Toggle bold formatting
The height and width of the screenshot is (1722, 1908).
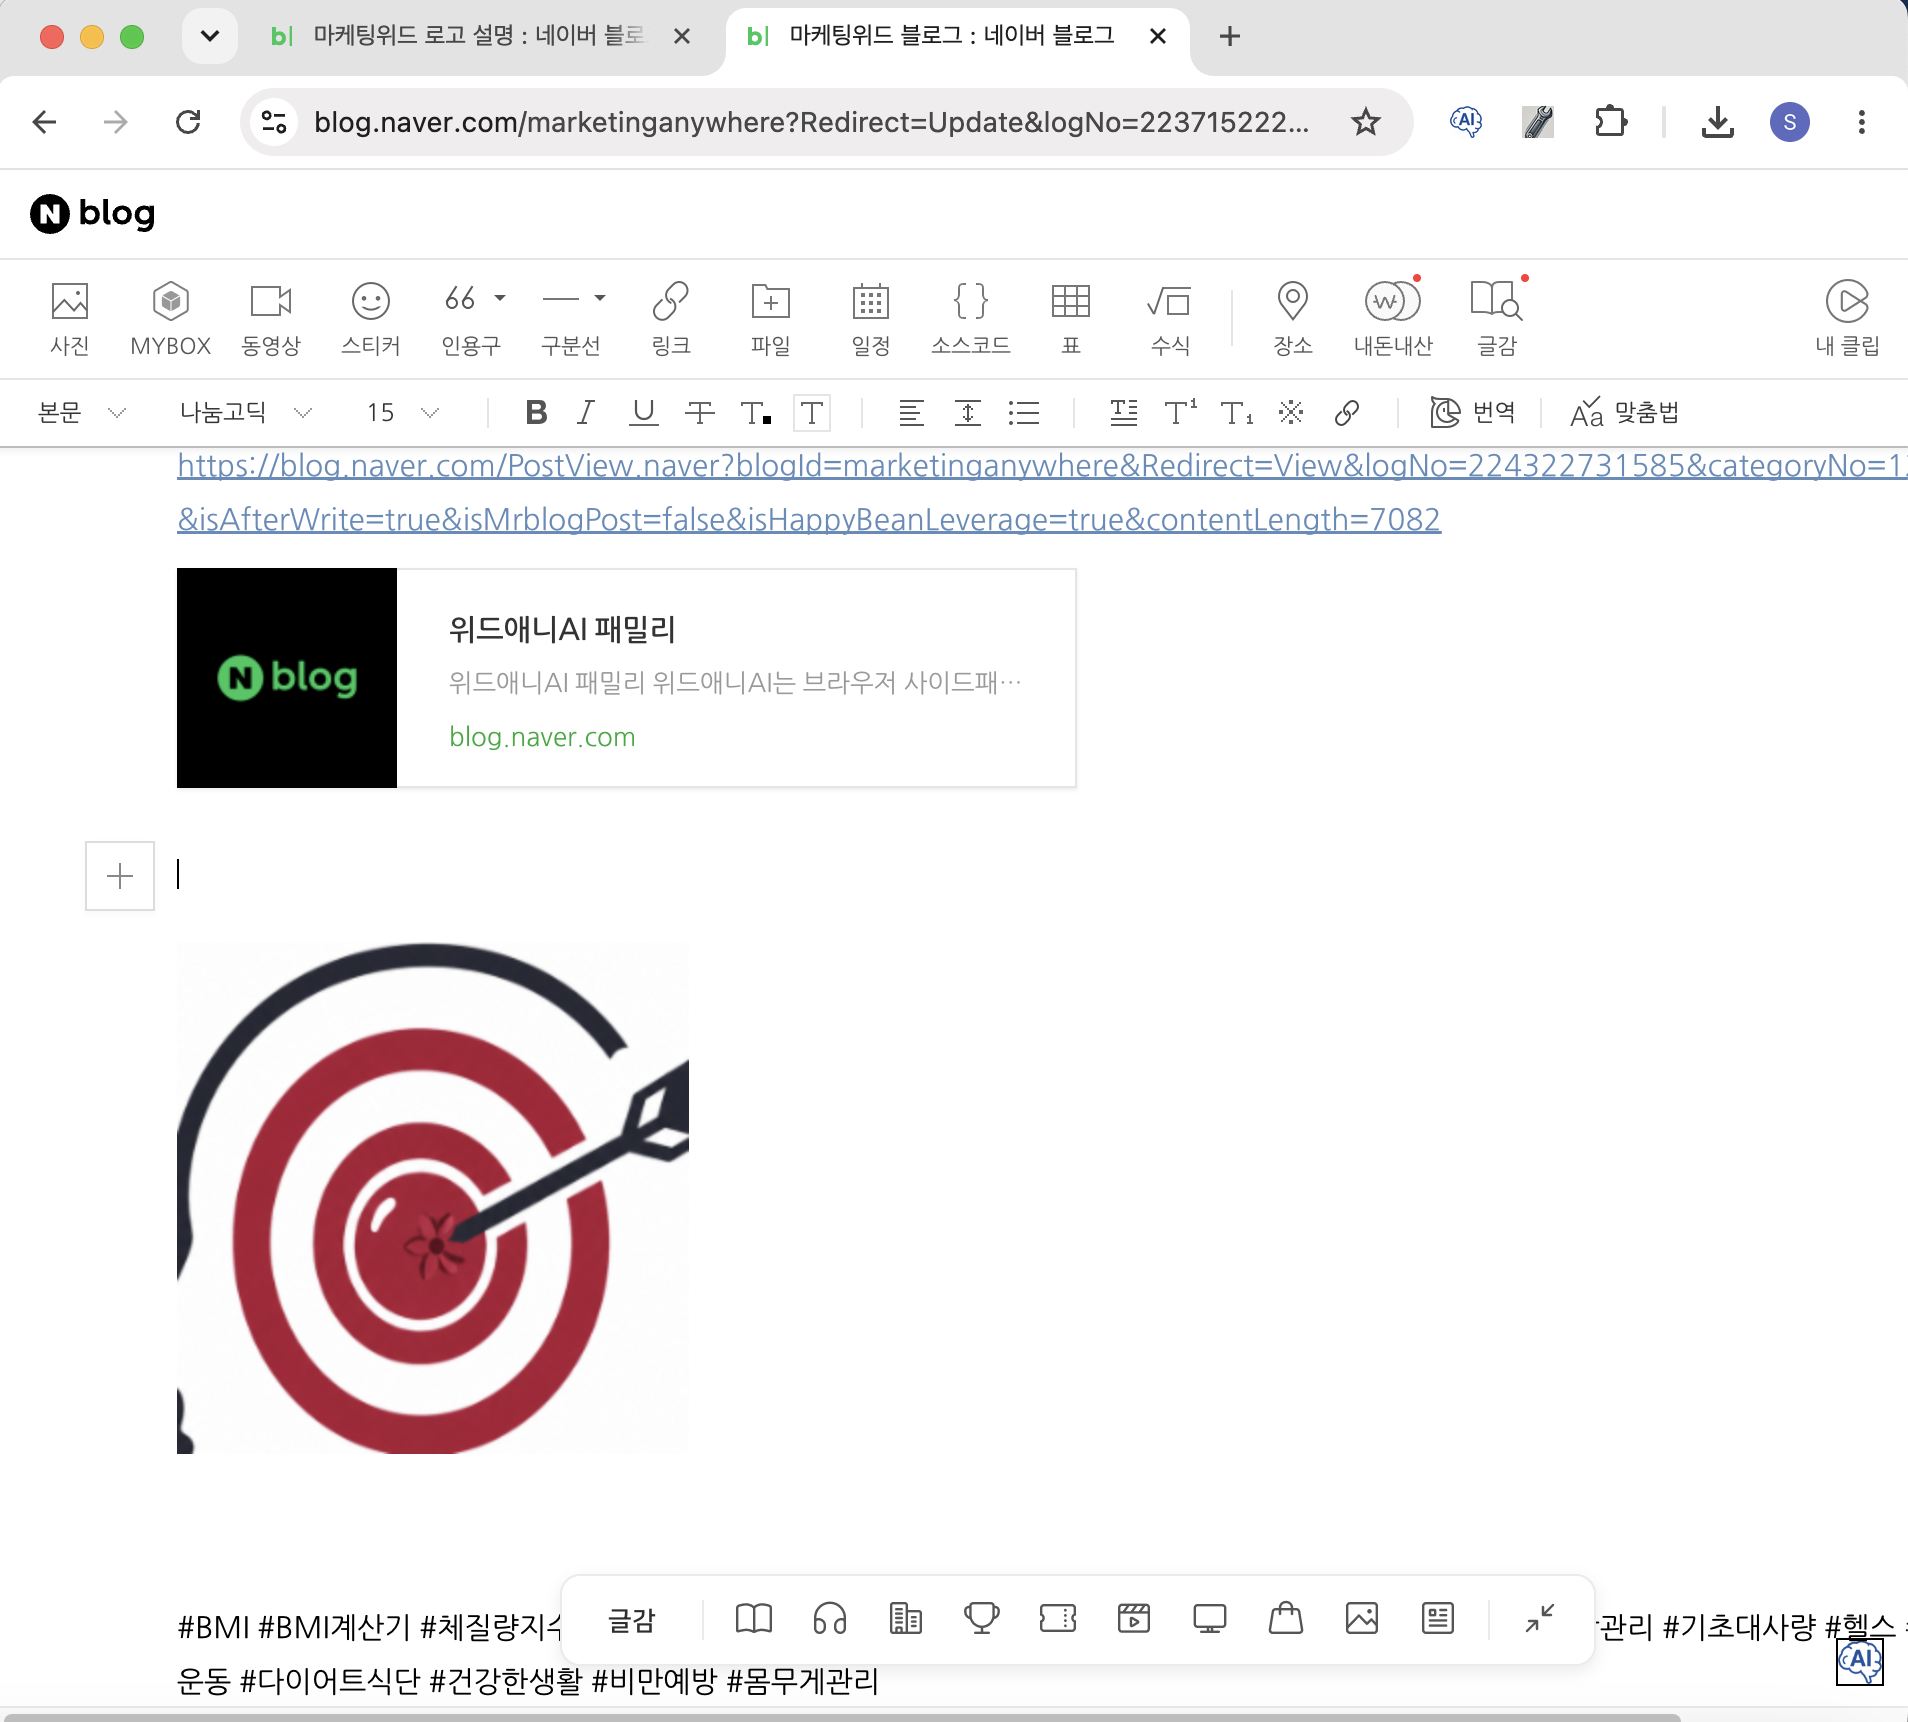point(536,412)
